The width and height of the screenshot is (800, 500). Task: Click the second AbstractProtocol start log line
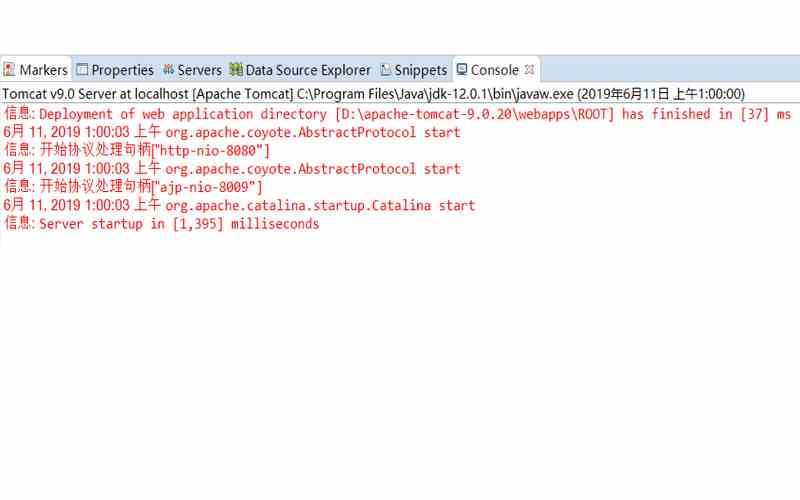coord(232,168)
